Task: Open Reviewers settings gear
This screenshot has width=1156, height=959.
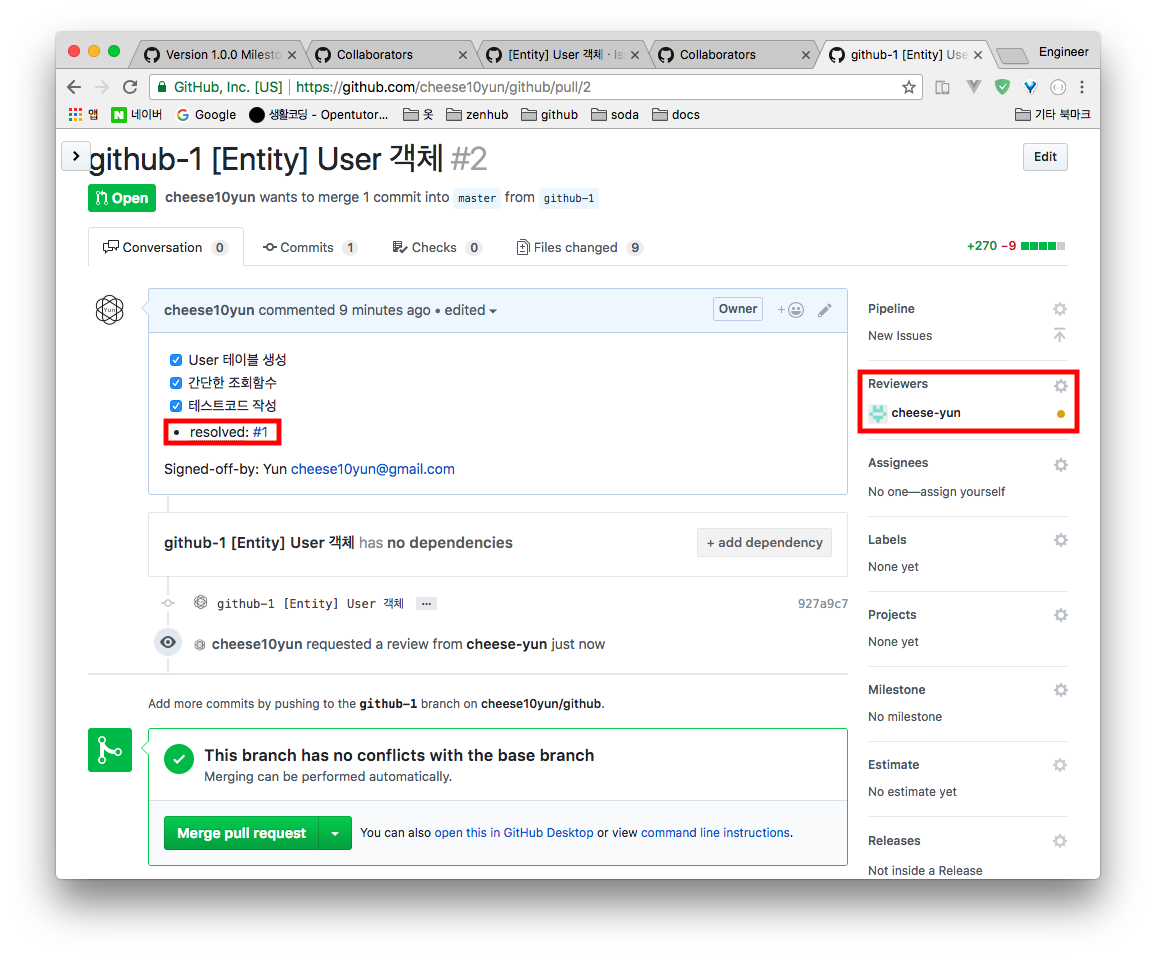Action: click(x=1060, y=386)
